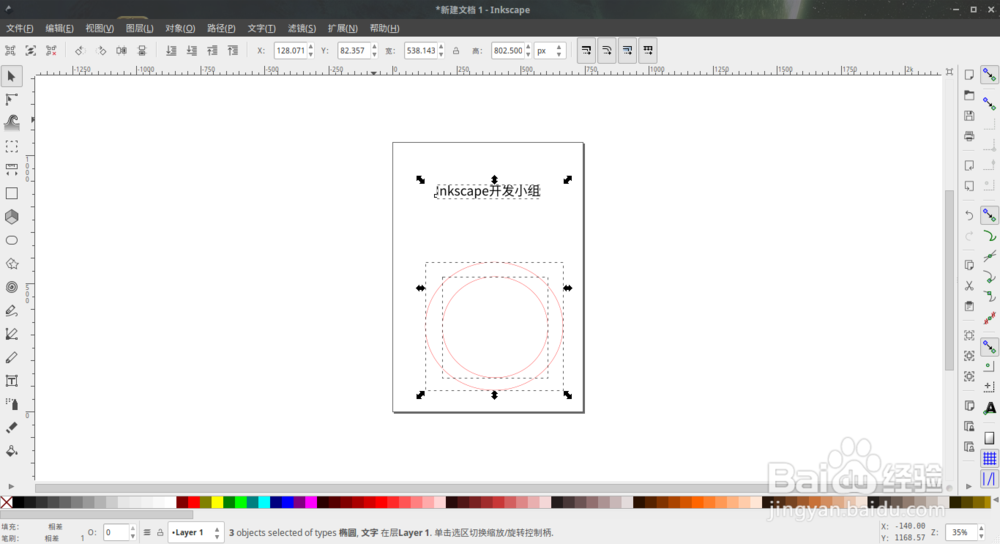
Task: Toggle current layer lock in status bar
Action: click(x=160, y=533)
